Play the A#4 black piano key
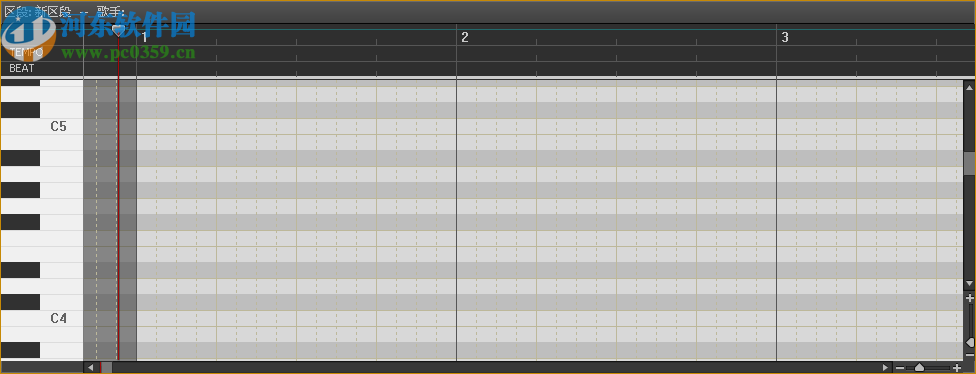Image resolution: width=976 pixels, height=374 pixels. 20,158
